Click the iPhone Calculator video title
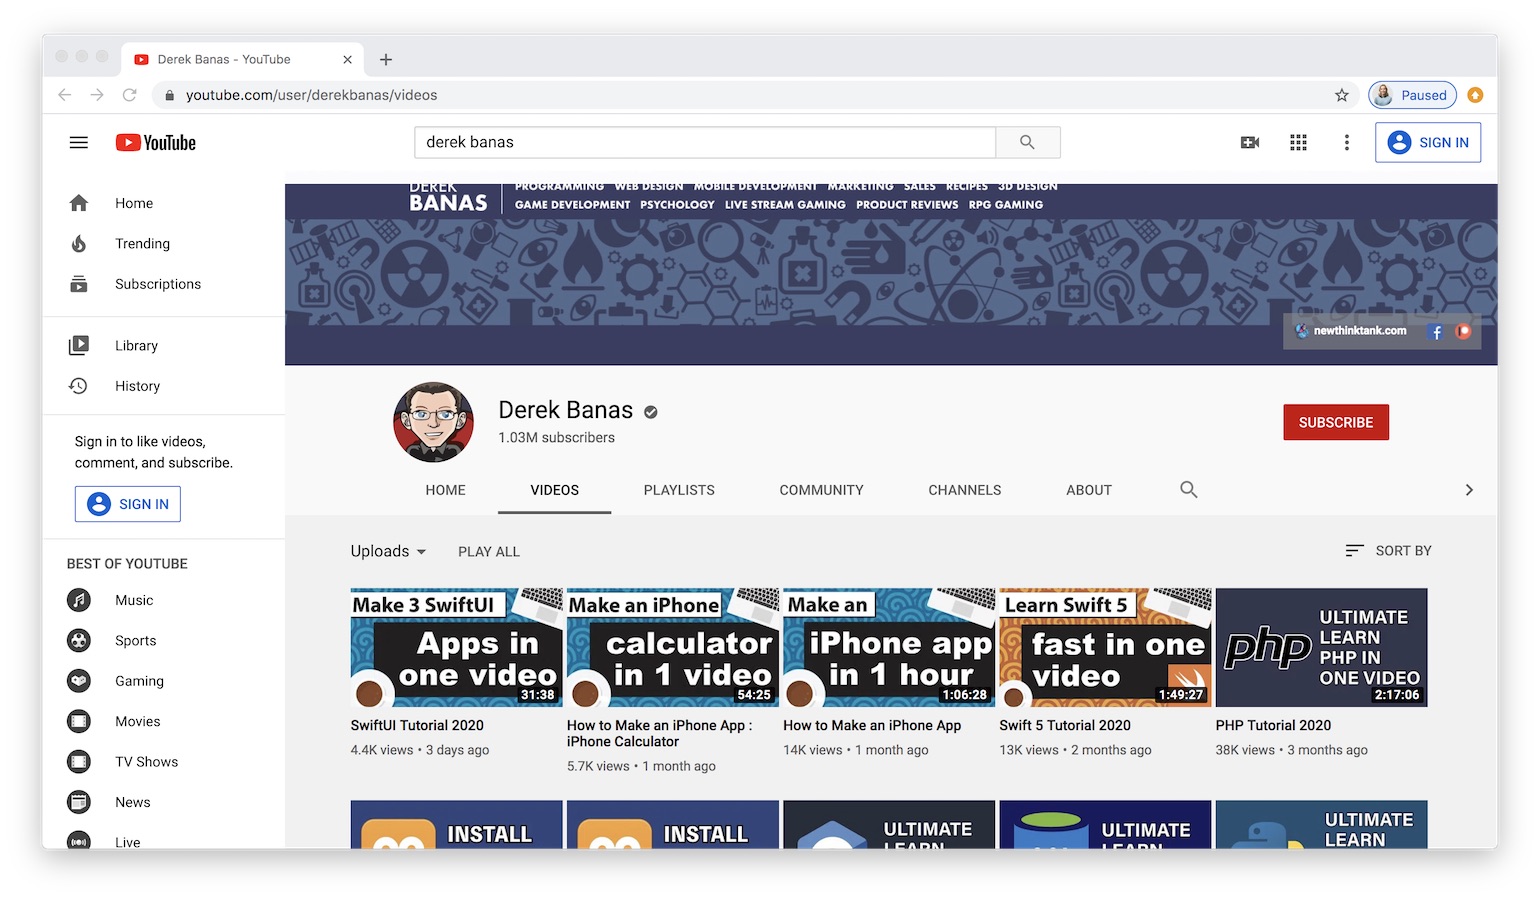Screen dimensions: 1540x899 pos(659,733)
